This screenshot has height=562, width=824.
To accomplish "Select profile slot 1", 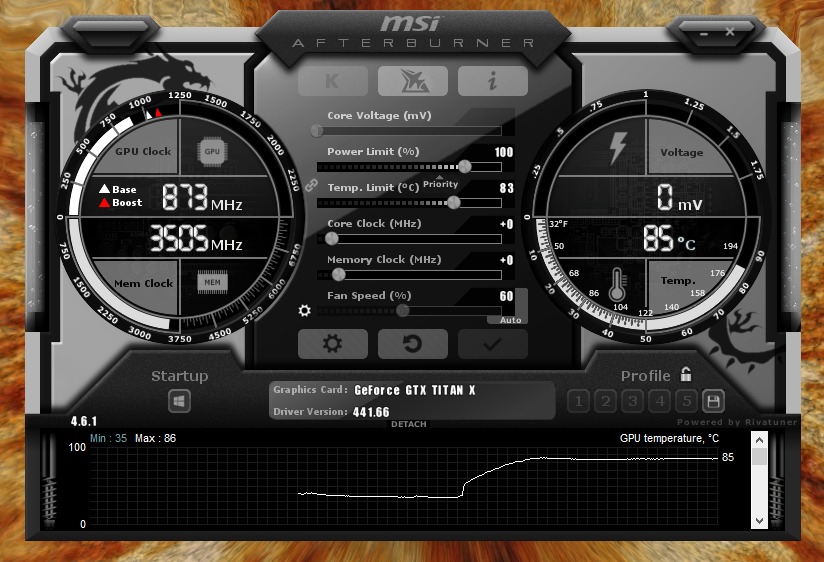I will (578, 402).
